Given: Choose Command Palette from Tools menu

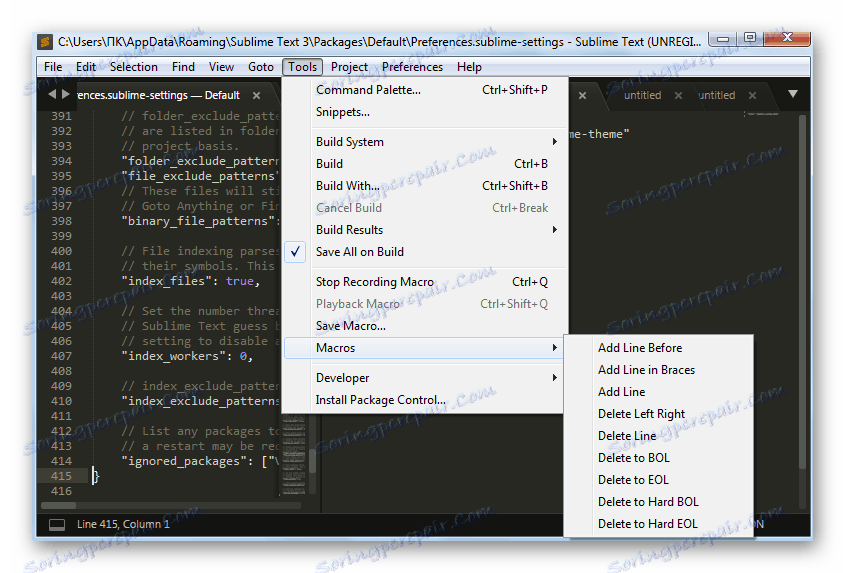Looking at the screenshot, I should coord(425,90).
